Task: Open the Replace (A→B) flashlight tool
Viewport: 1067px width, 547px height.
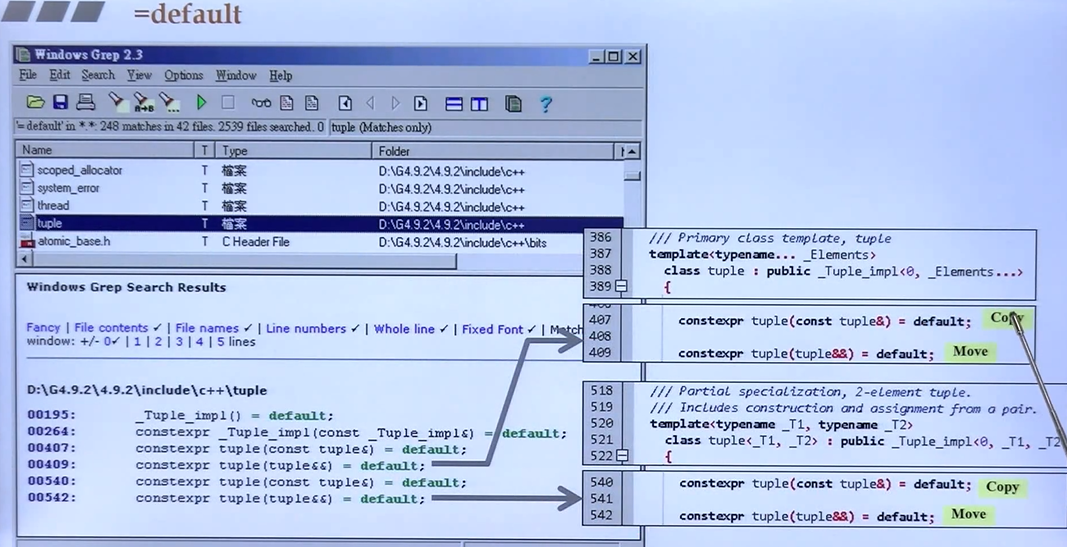Action: (143, 103)
